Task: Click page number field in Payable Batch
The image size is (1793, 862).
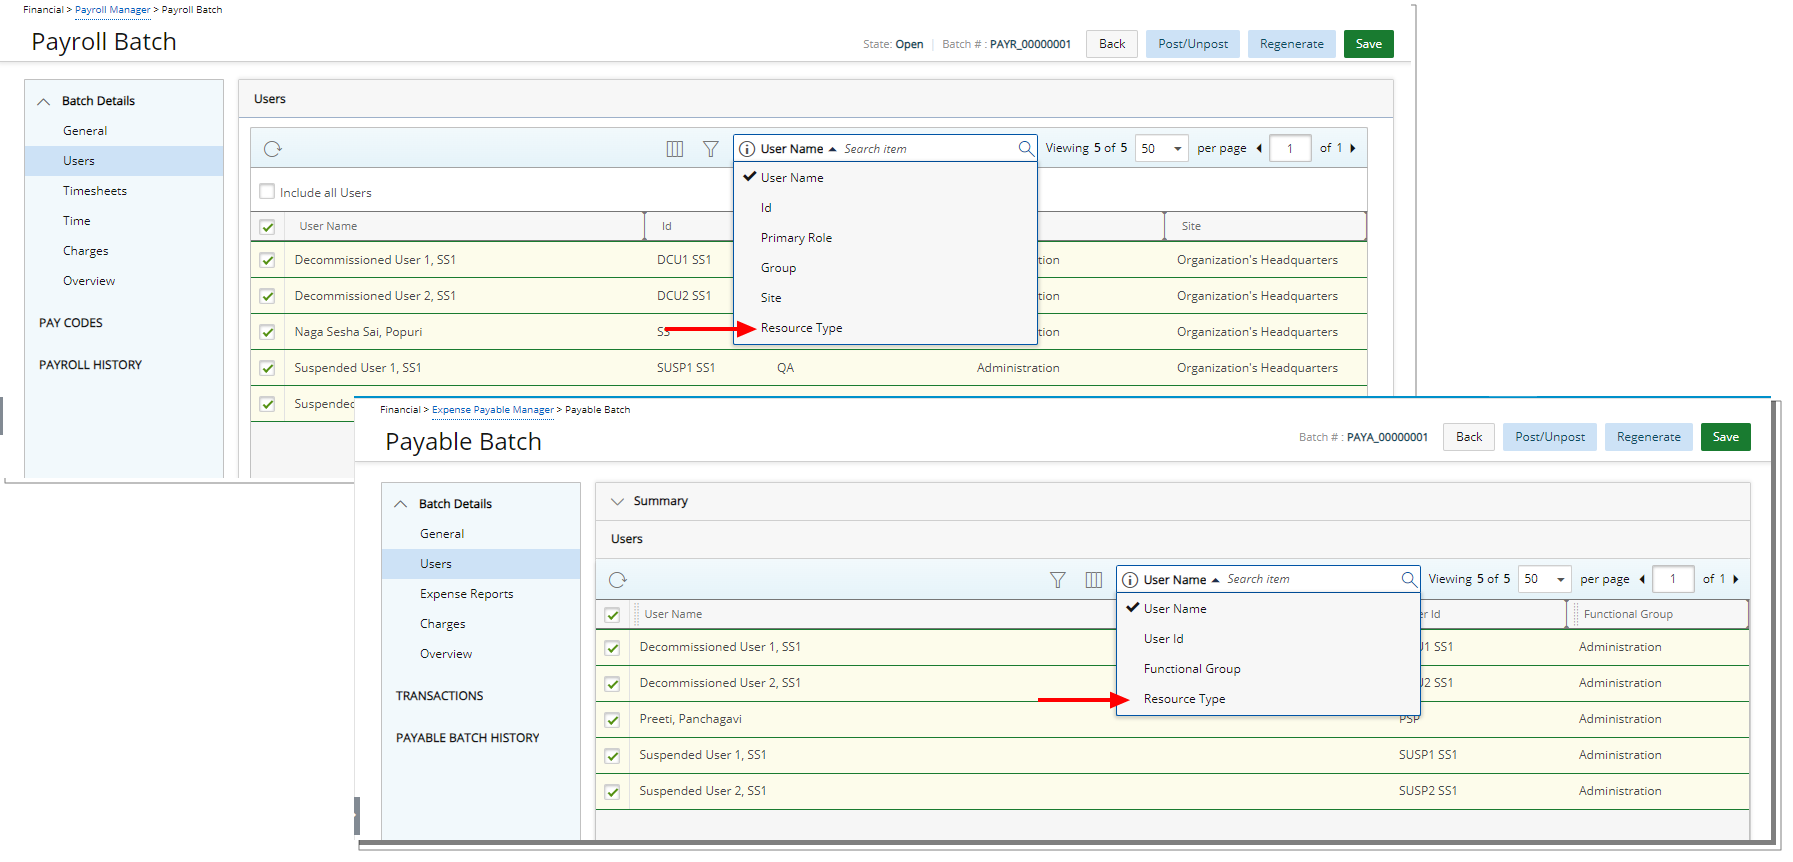Action: 1673,580
